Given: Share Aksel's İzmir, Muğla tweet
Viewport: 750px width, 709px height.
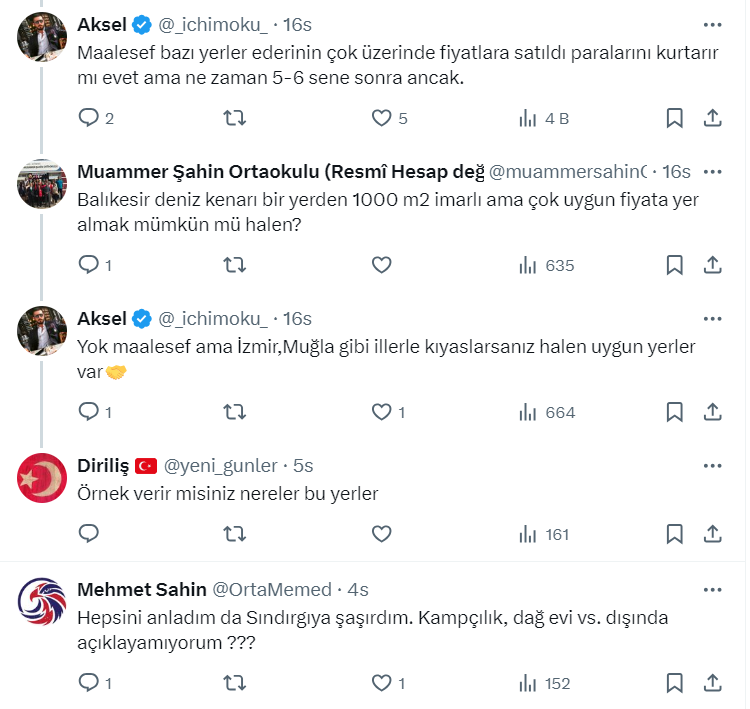Looking at the screenshot, I should [713, 412].
